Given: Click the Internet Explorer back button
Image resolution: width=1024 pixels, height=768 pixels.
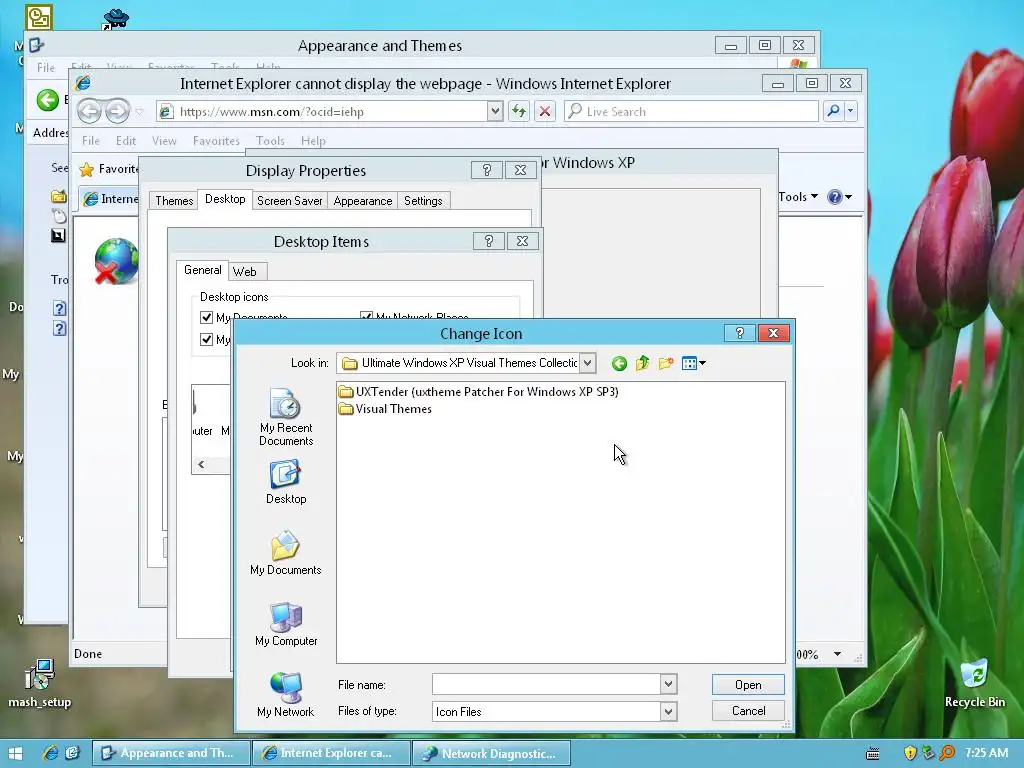Looking at the screenshot, I should 89,112.
